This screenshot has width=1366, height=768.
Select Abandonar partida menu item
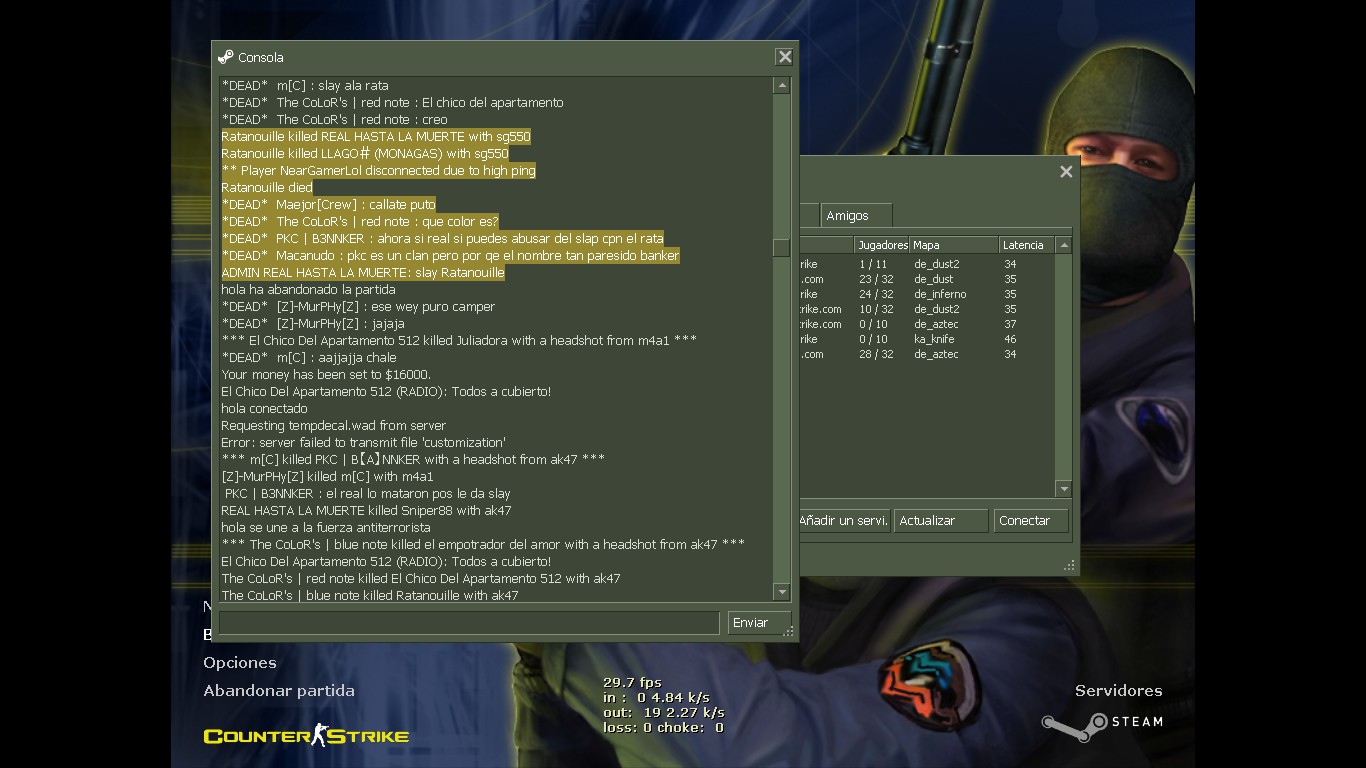coord(279,690)
